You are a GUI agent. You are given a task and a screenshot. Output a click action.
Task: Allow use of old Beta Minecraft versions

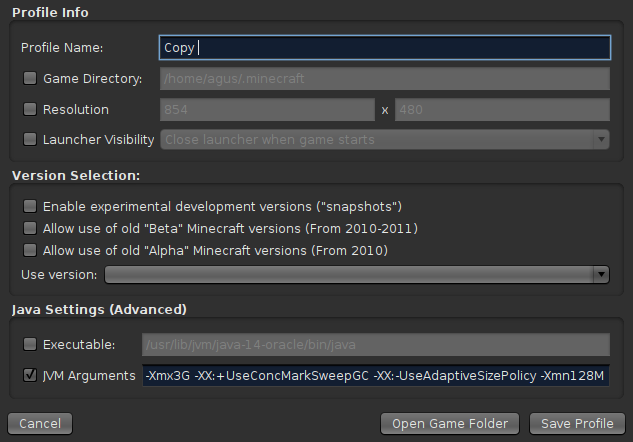point(30,228)
